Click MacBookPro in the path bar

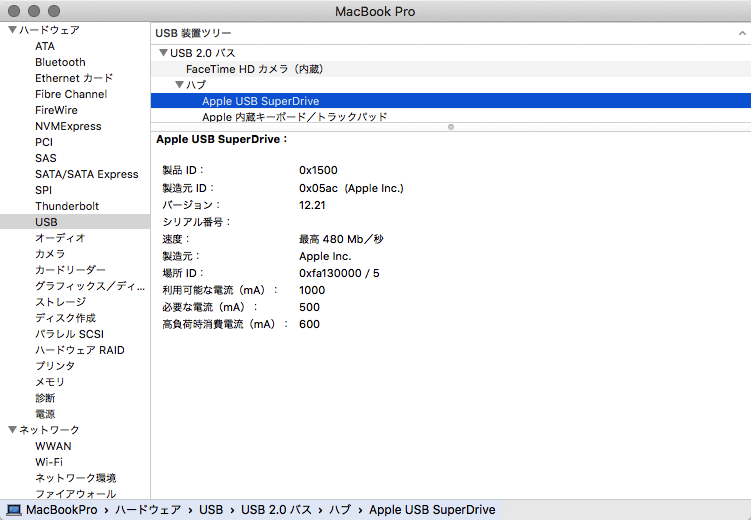point(62,510)
